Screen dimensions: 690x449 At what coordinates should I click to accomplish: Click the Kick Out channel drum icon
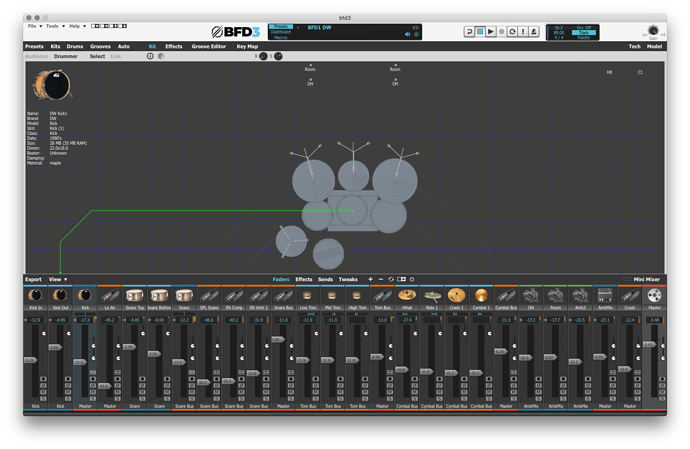(60, 295)
